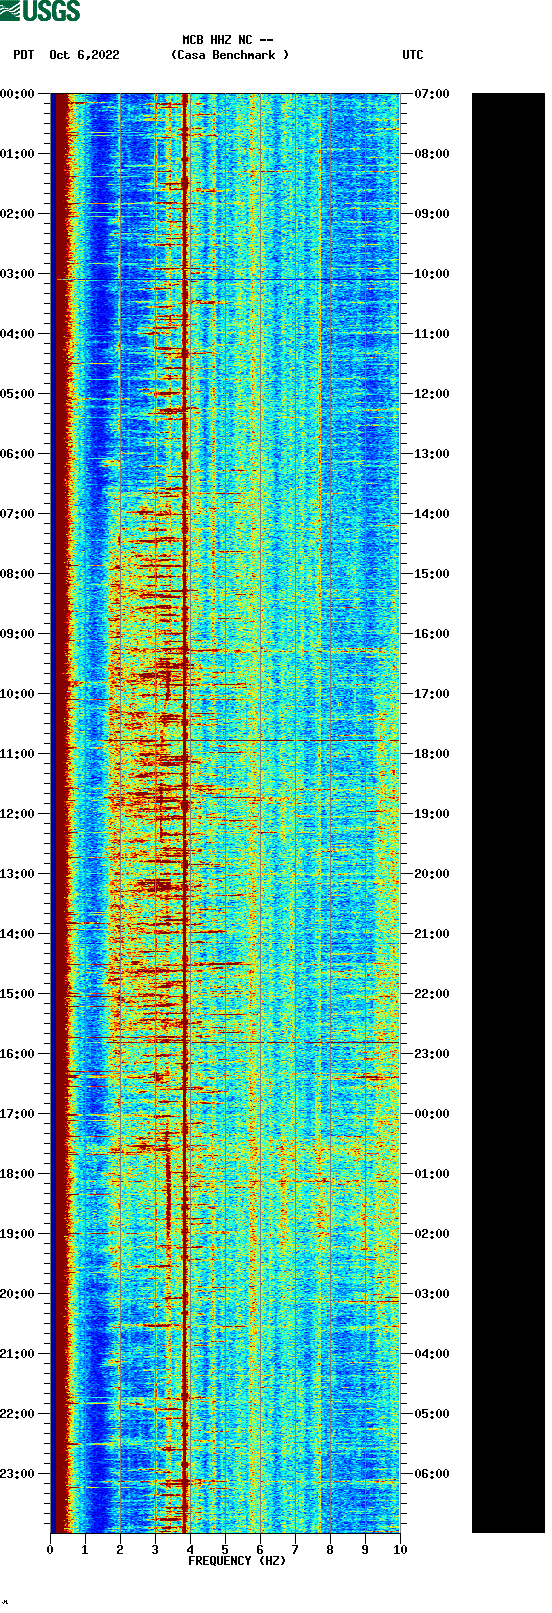
Task: Click the 13:00 tick on the PDT axis
Action: coord(18,874)
